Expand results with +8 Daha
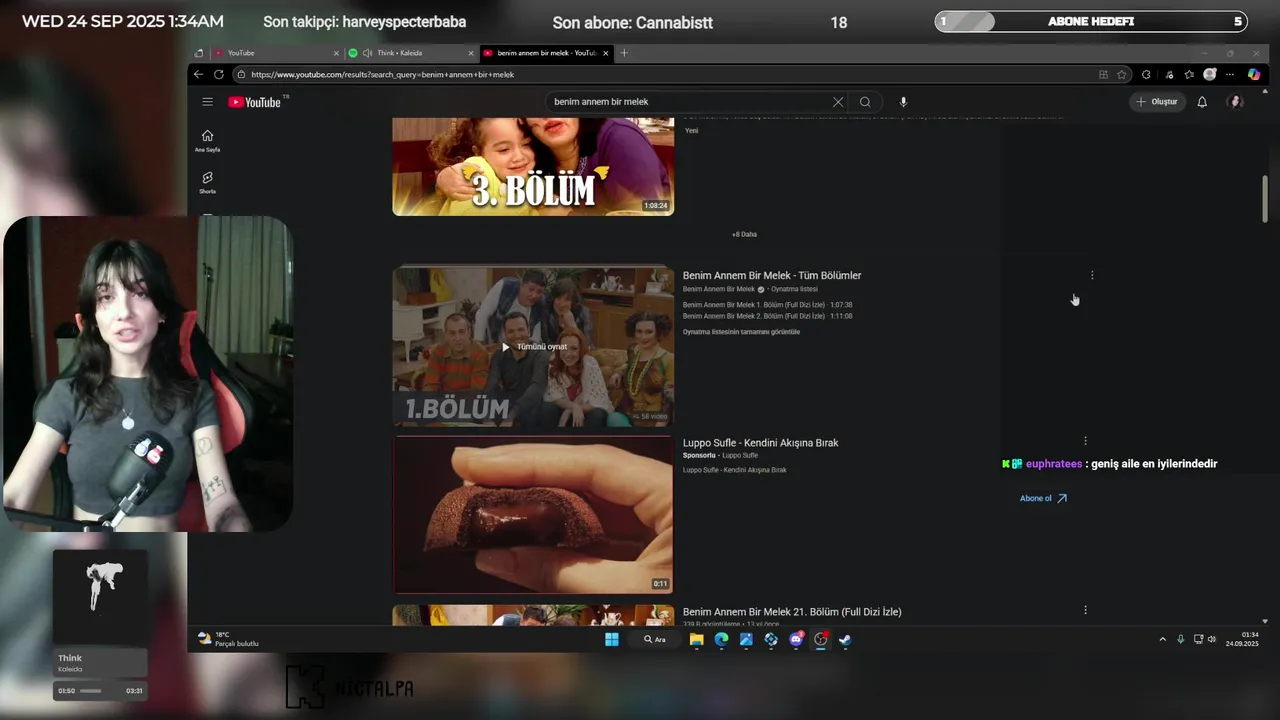This screenshot has width=1280, height=720. 744,234
